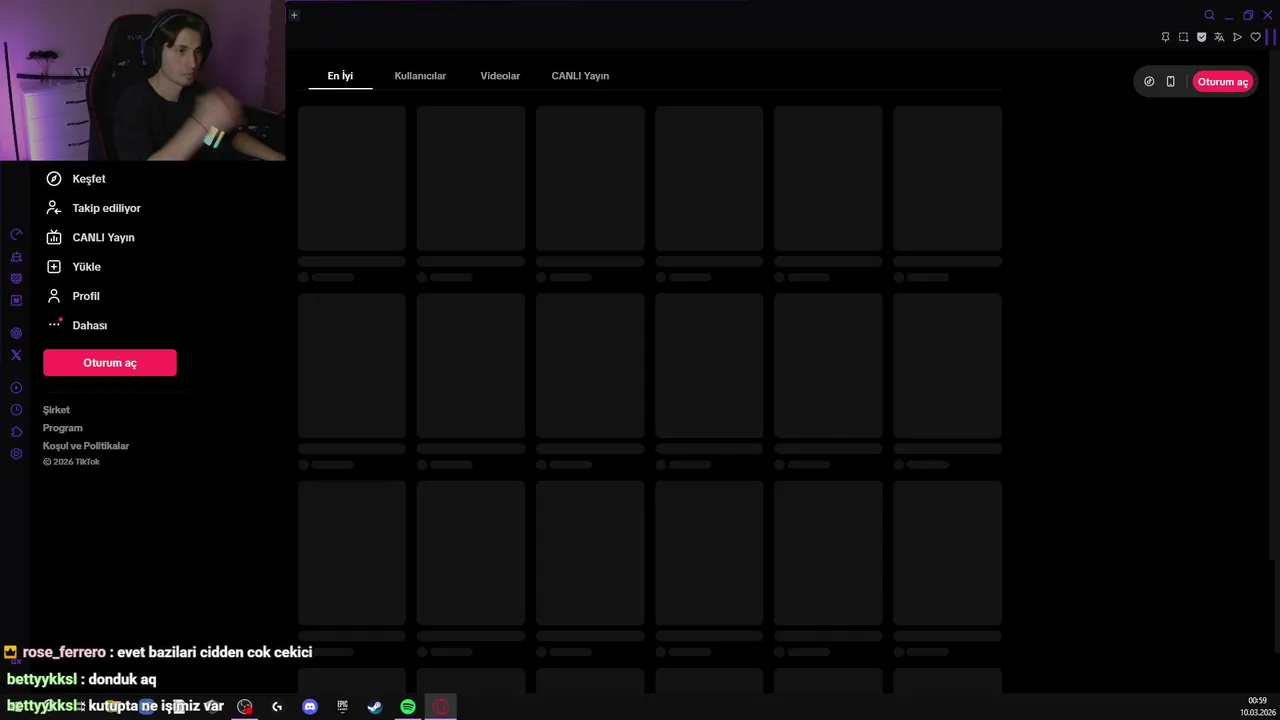The width and height of the screenshot is (1280, 720).
Task: Open Discord from the taskbar
Action: pyautogui.click(x=310, y=707)
